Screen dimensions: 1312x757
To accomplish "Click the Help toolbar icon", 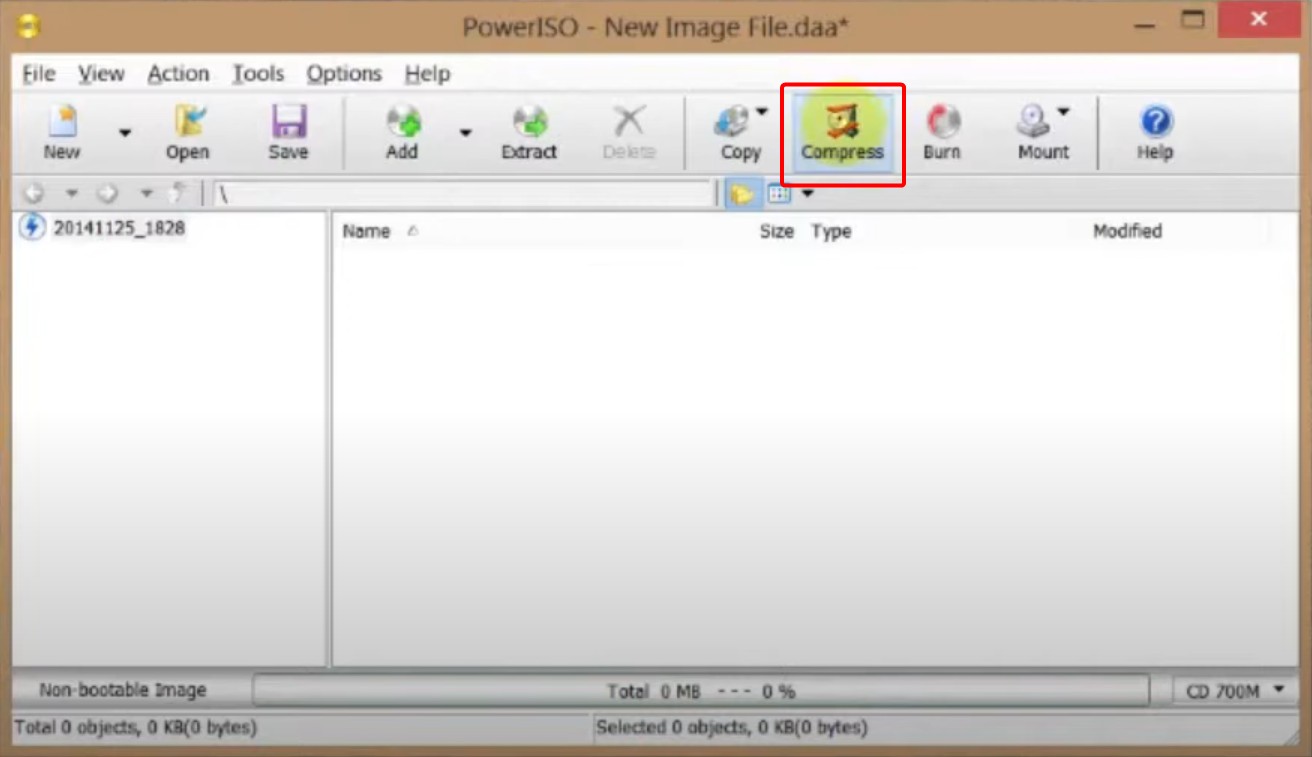I will (x=1155, y=133).
